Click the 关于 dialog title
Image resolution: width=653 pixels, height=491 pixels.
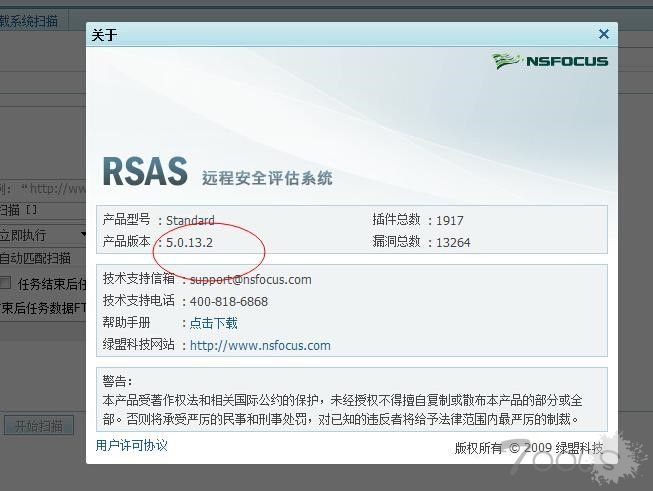coord(104,35)
